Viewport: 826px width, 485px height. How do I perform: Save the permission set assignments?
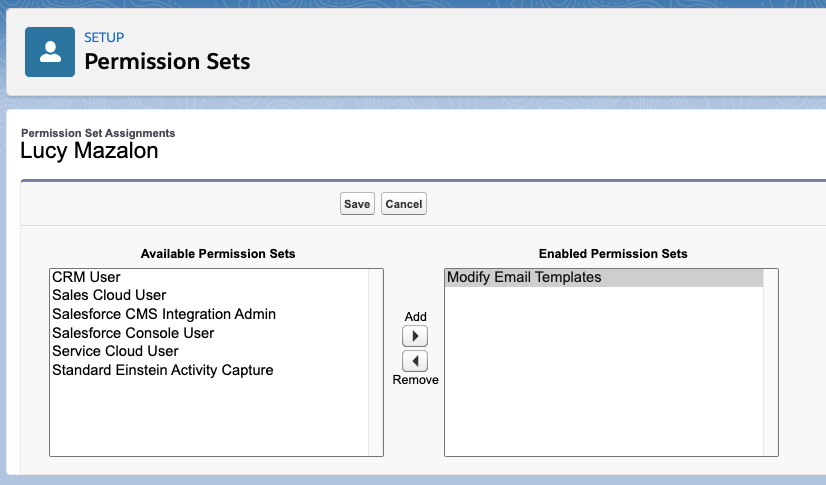tap(357, 204)
